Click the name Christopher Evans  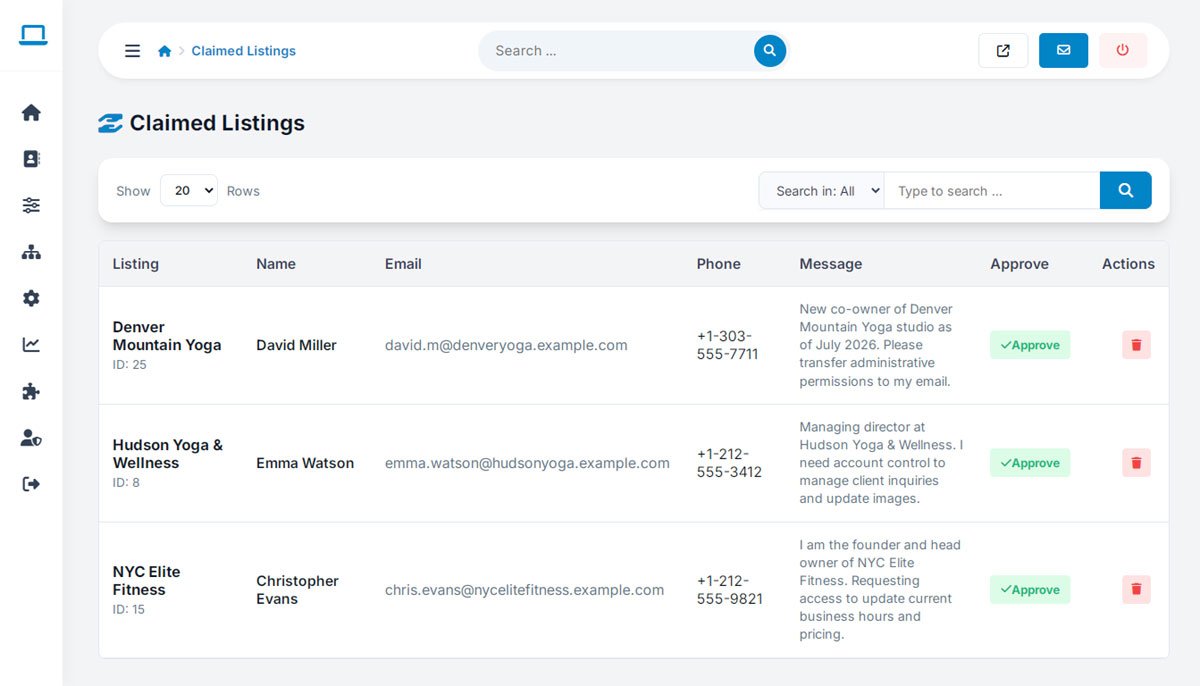297,590
